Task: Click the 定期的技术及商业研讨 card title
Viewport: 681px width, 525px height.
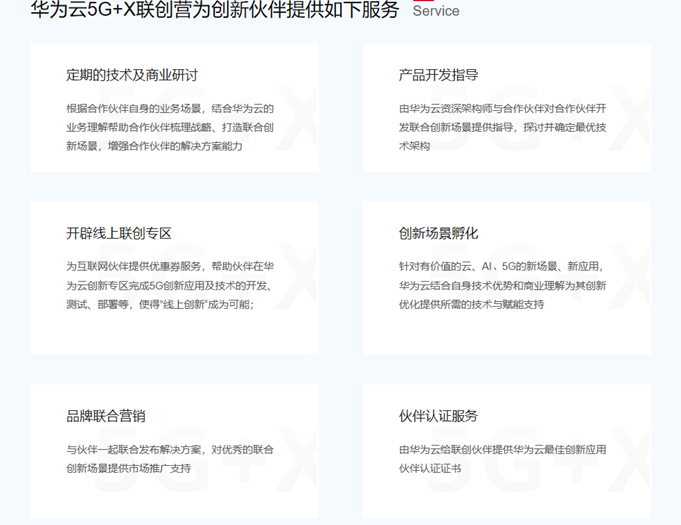Action: click(x=132, y=75)
